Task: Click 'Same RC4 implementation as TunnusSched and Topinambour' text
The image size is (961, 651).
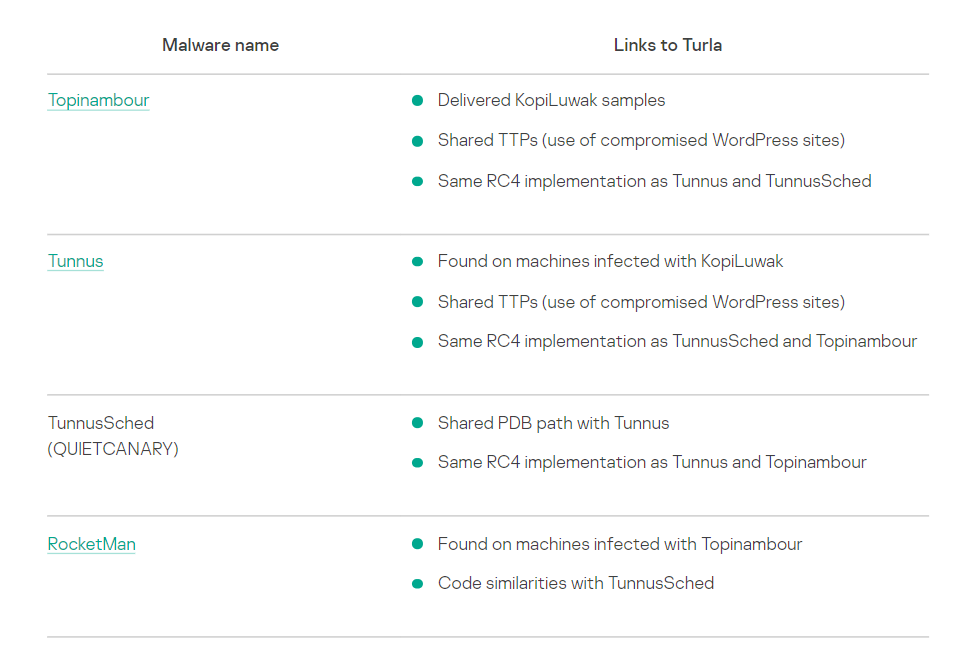Action: coord(677,341)
